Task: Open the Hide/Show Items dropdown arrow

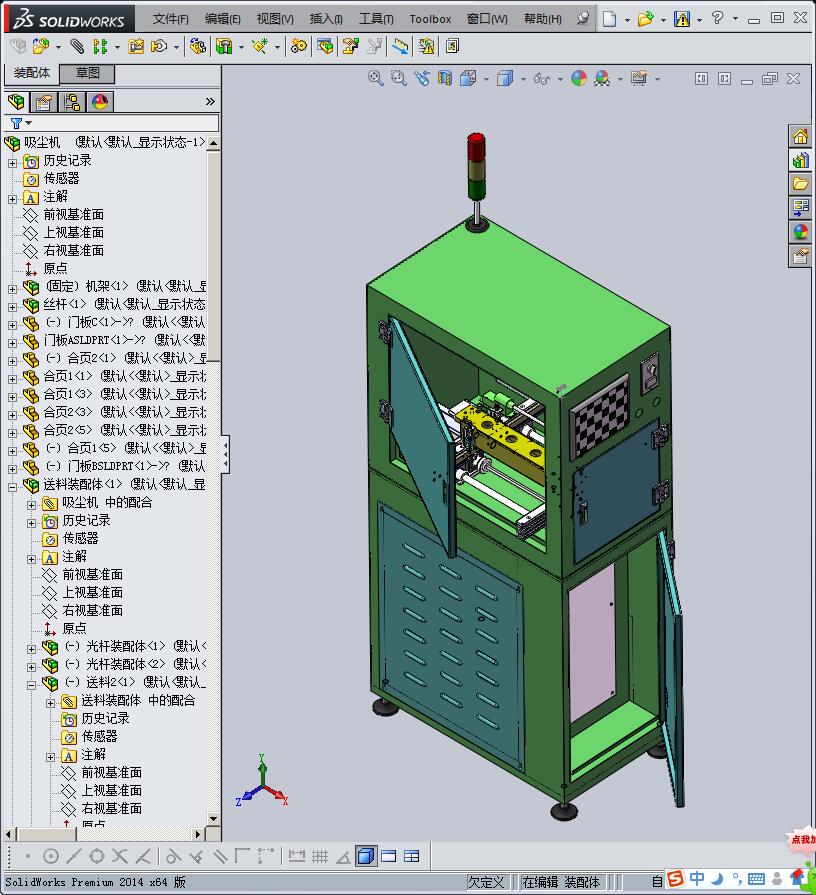Action: click(559, 79)
